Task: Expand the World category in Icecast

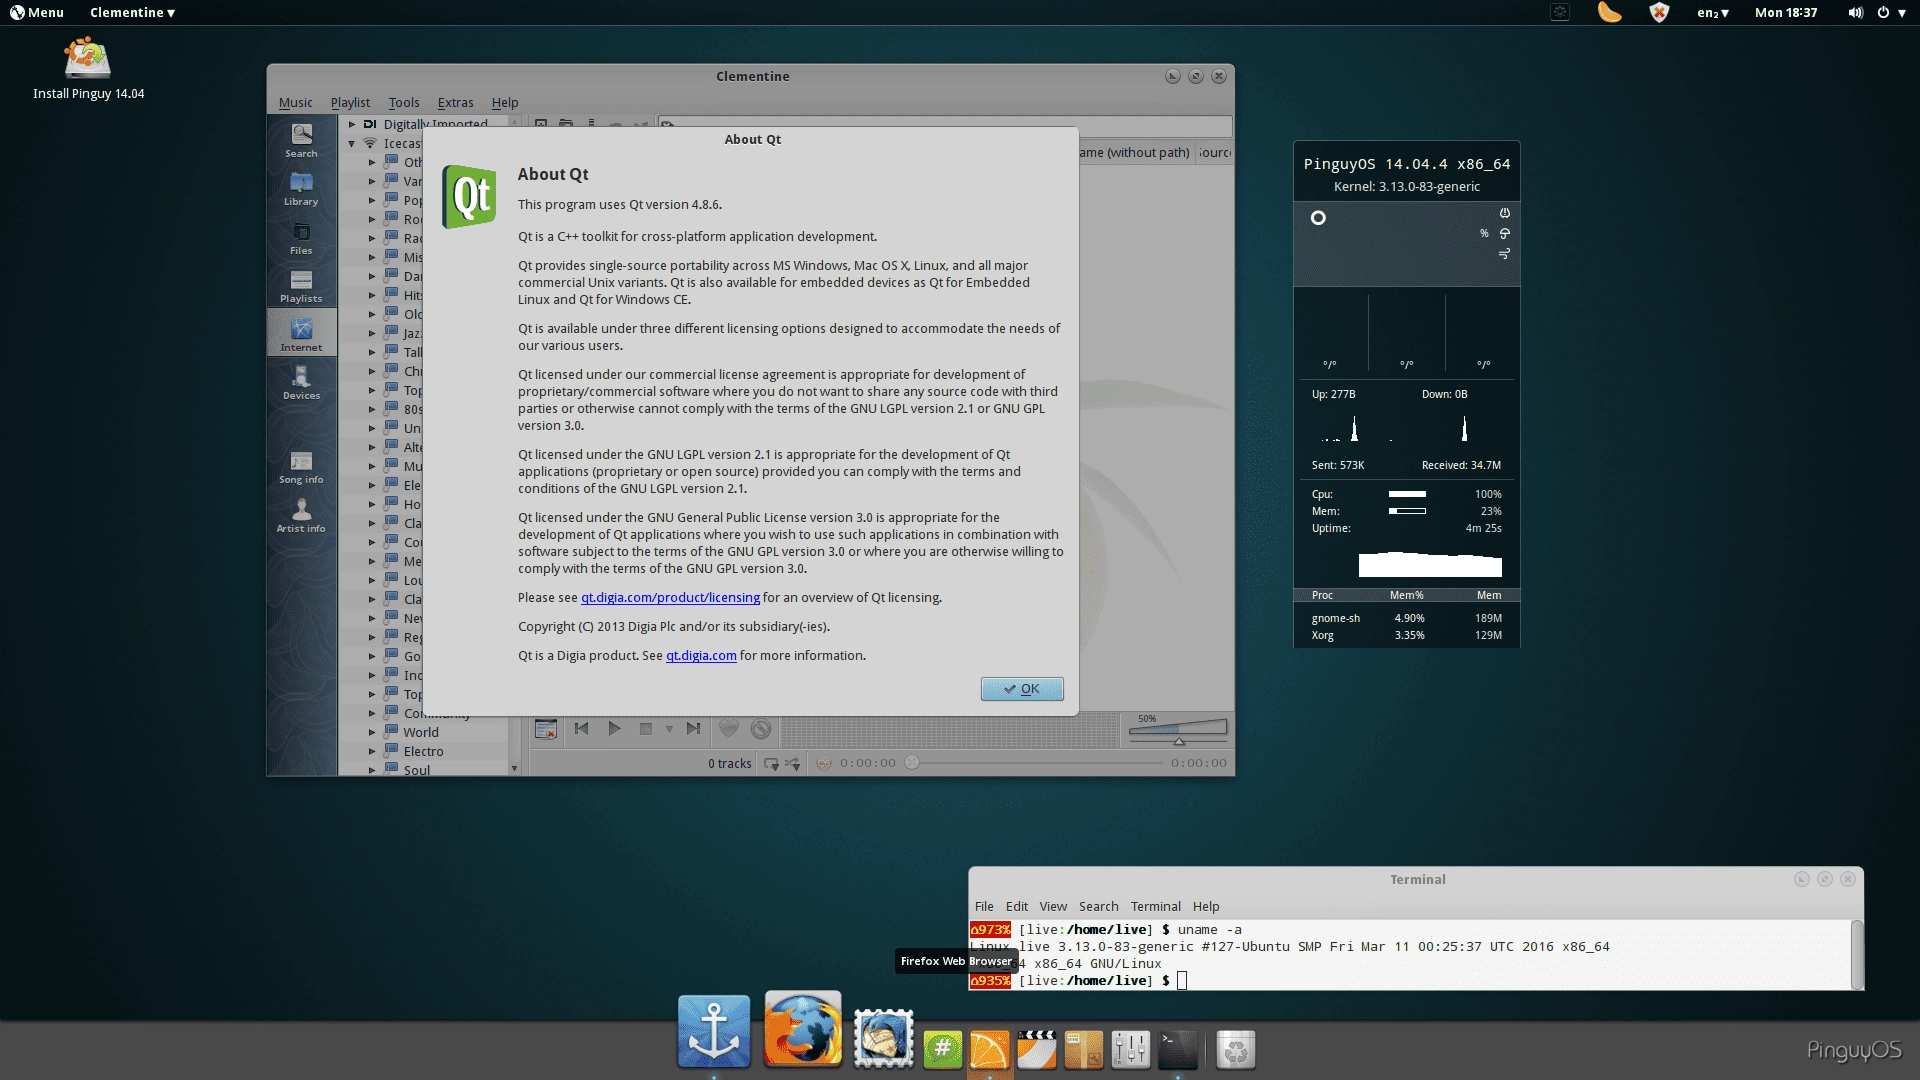Action: pyautogui.click(x=372, y=732)
